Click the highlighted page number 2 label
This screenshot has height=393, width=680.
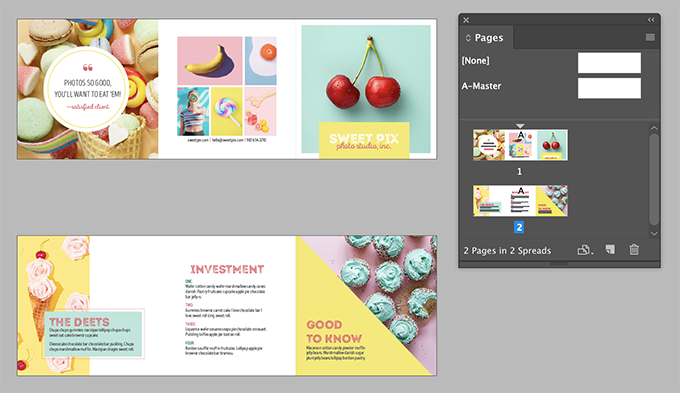[x=519, y=227]
